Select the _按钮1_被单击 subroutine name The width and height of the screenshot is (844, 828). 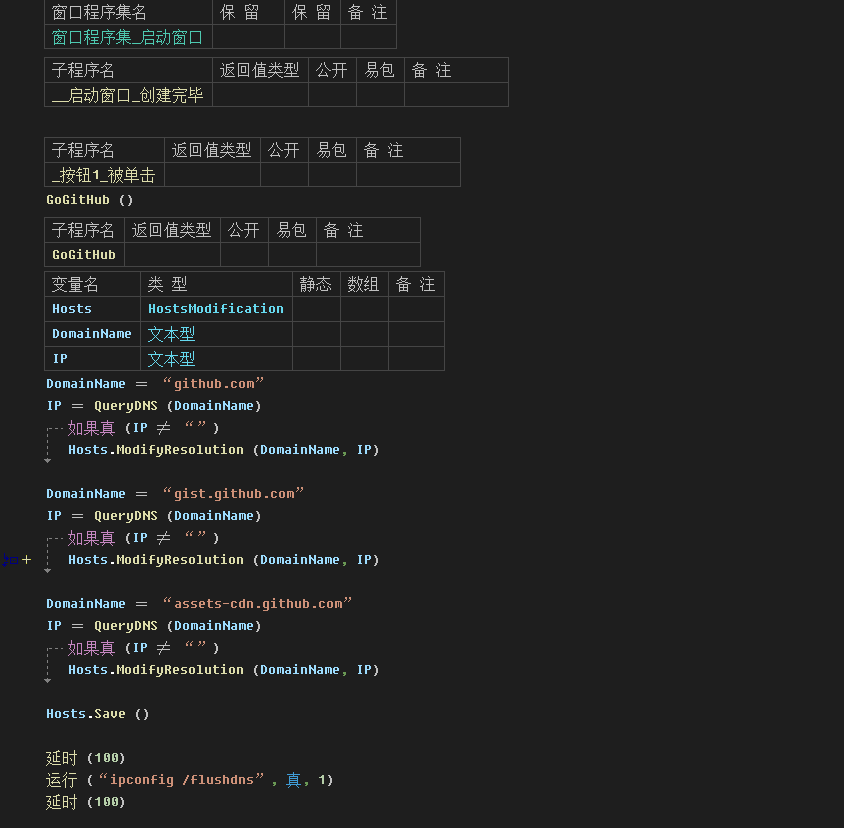tap(104, 175)
